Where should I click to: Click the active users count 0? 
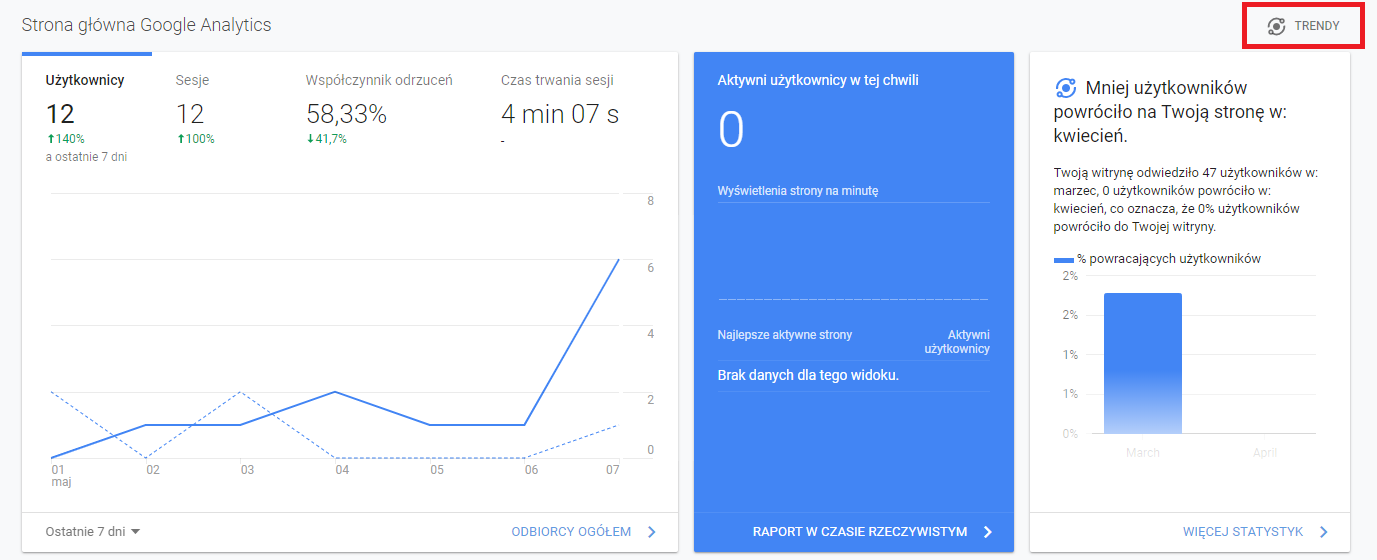coord(731,130)
